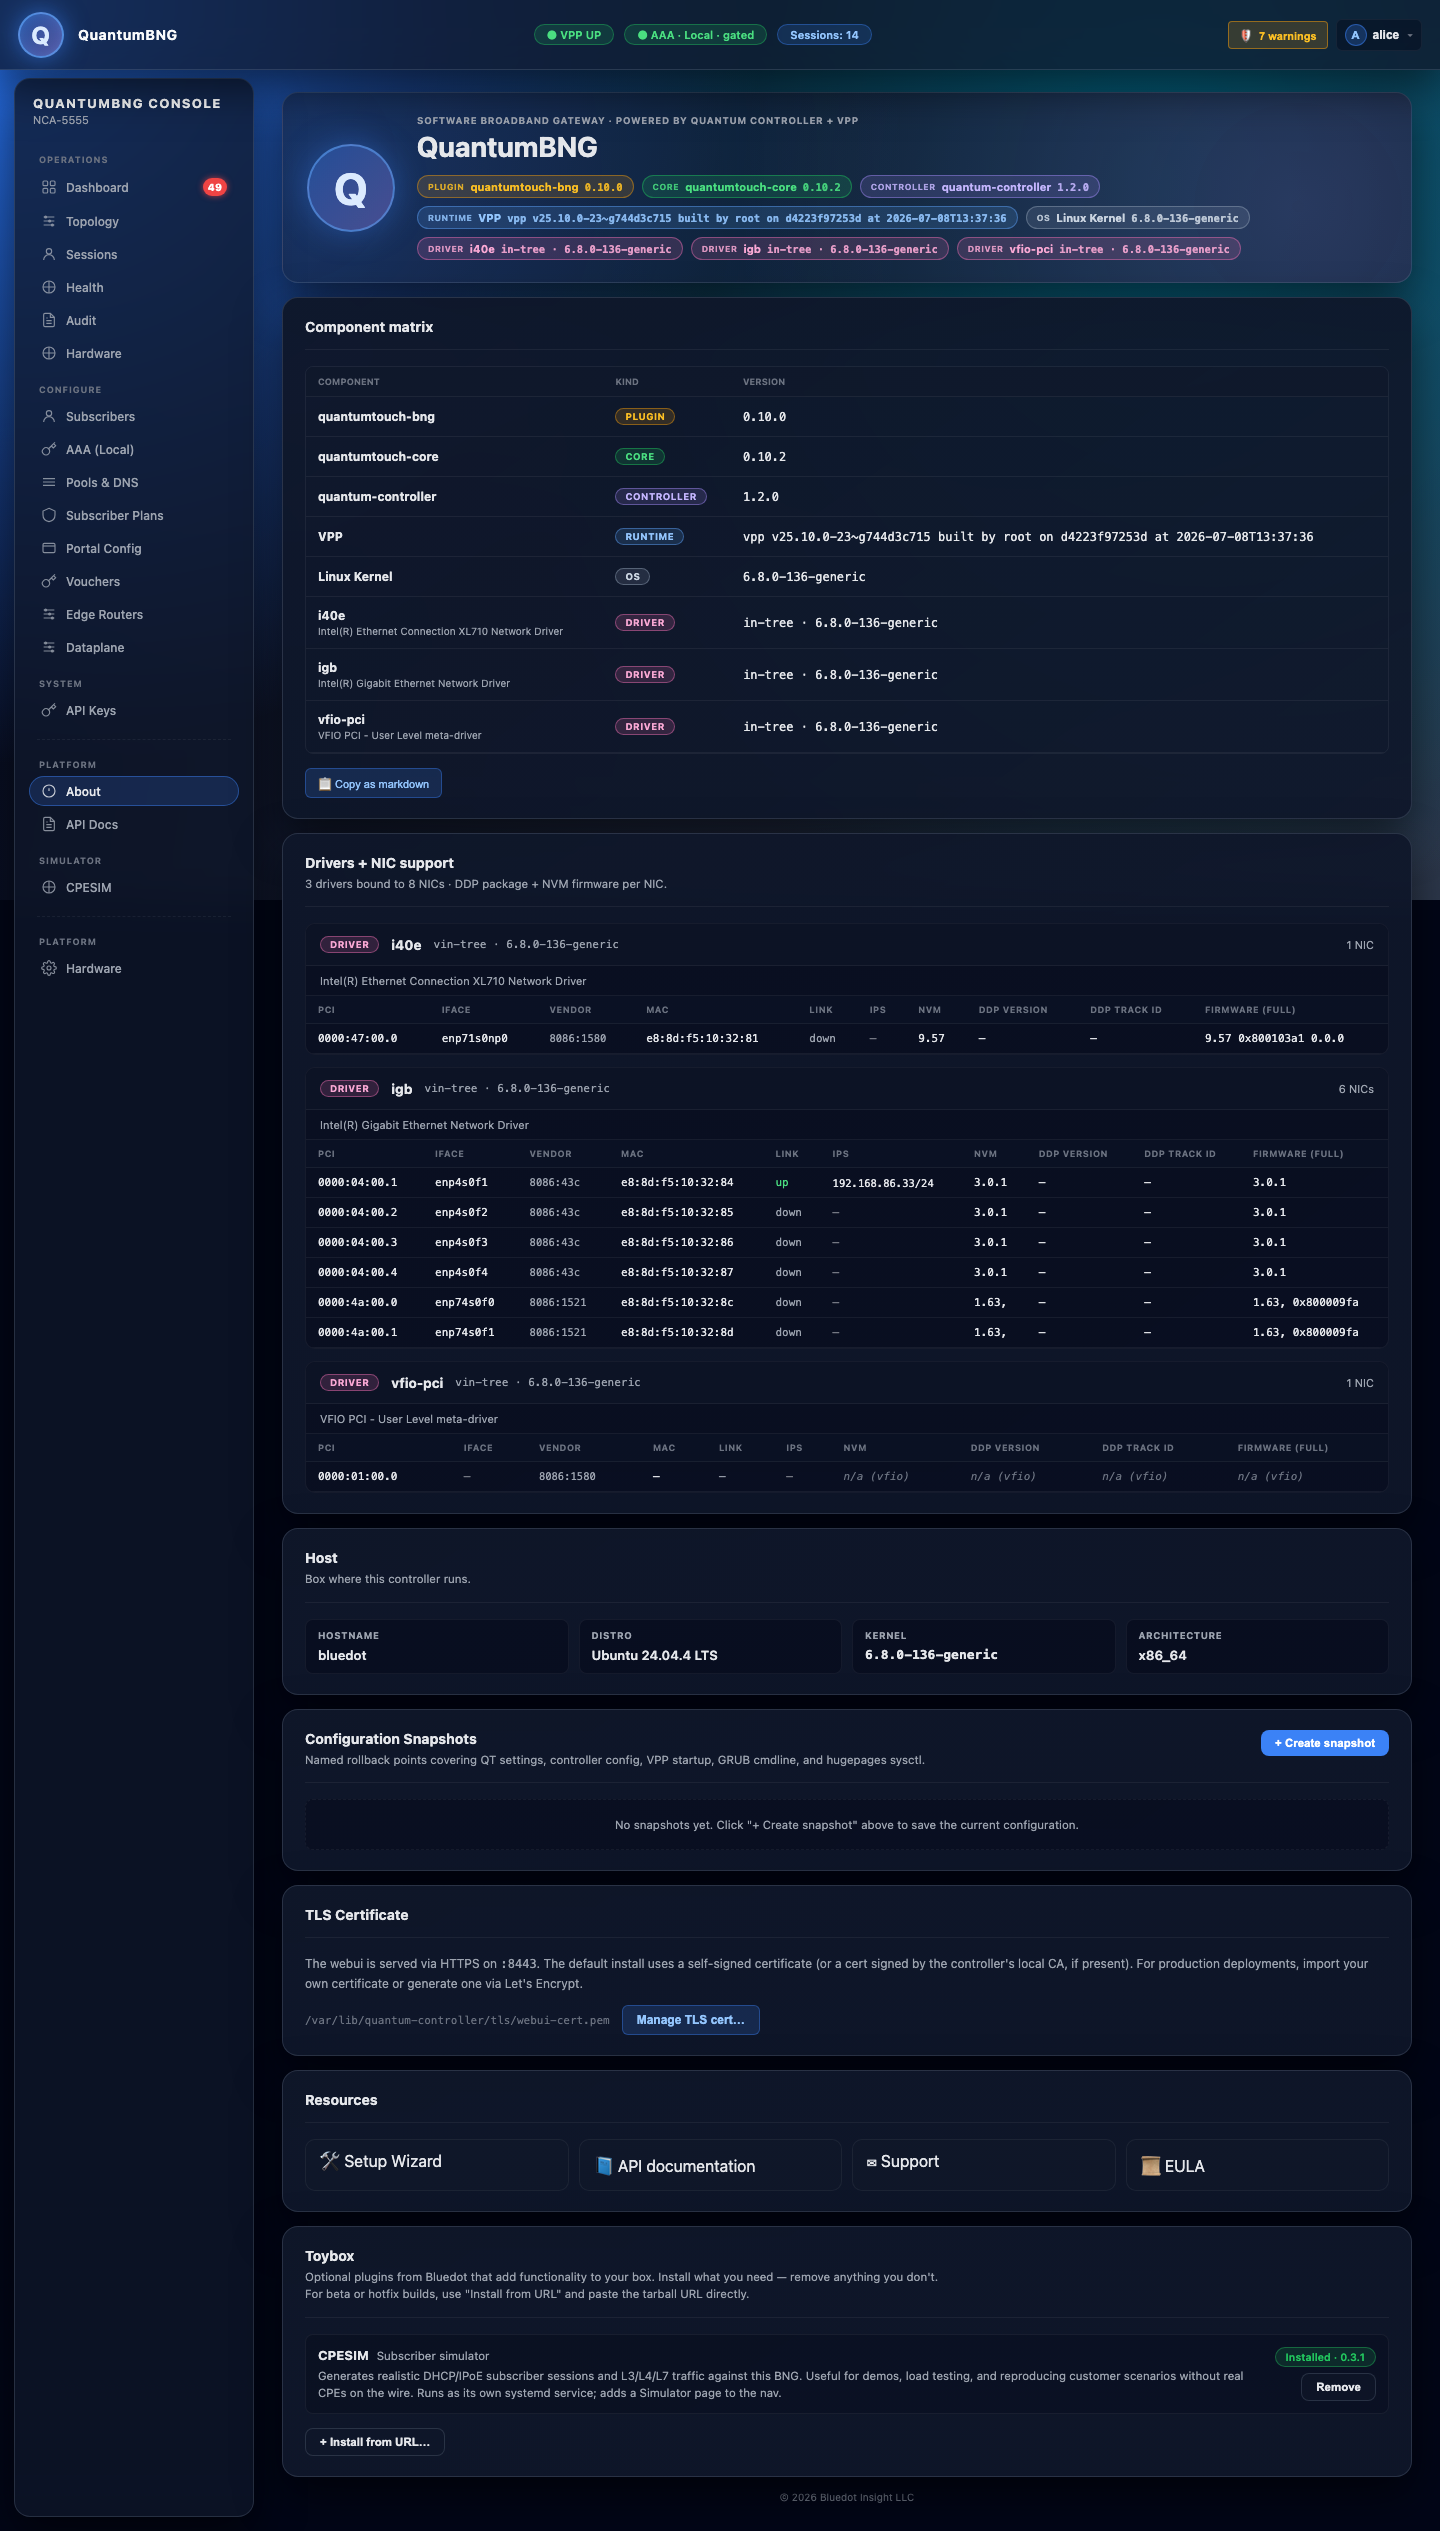Image resolution: width=1440 pixels, height=2531 pixels.
Task: Click the Audit document icon
Action: click(49, 320)
